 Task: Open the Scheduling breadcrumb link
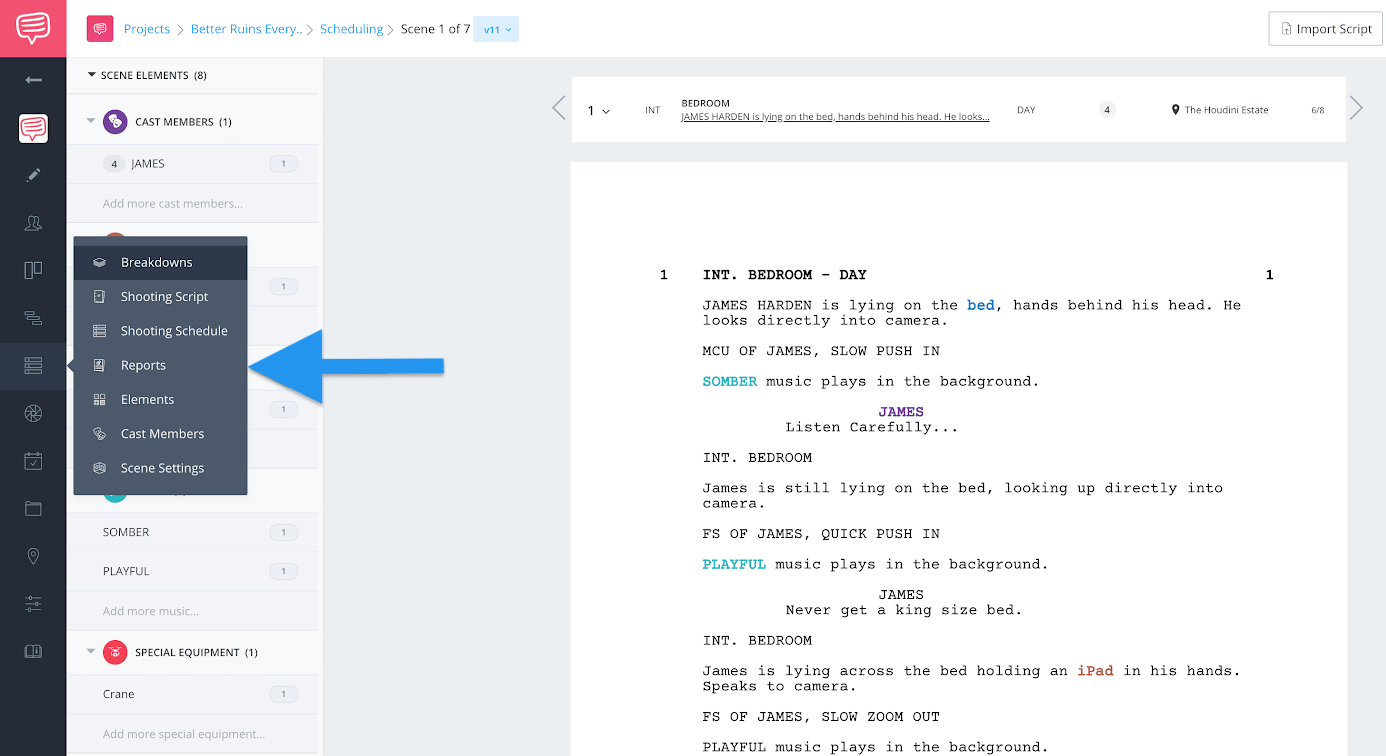tap(351, 29)
